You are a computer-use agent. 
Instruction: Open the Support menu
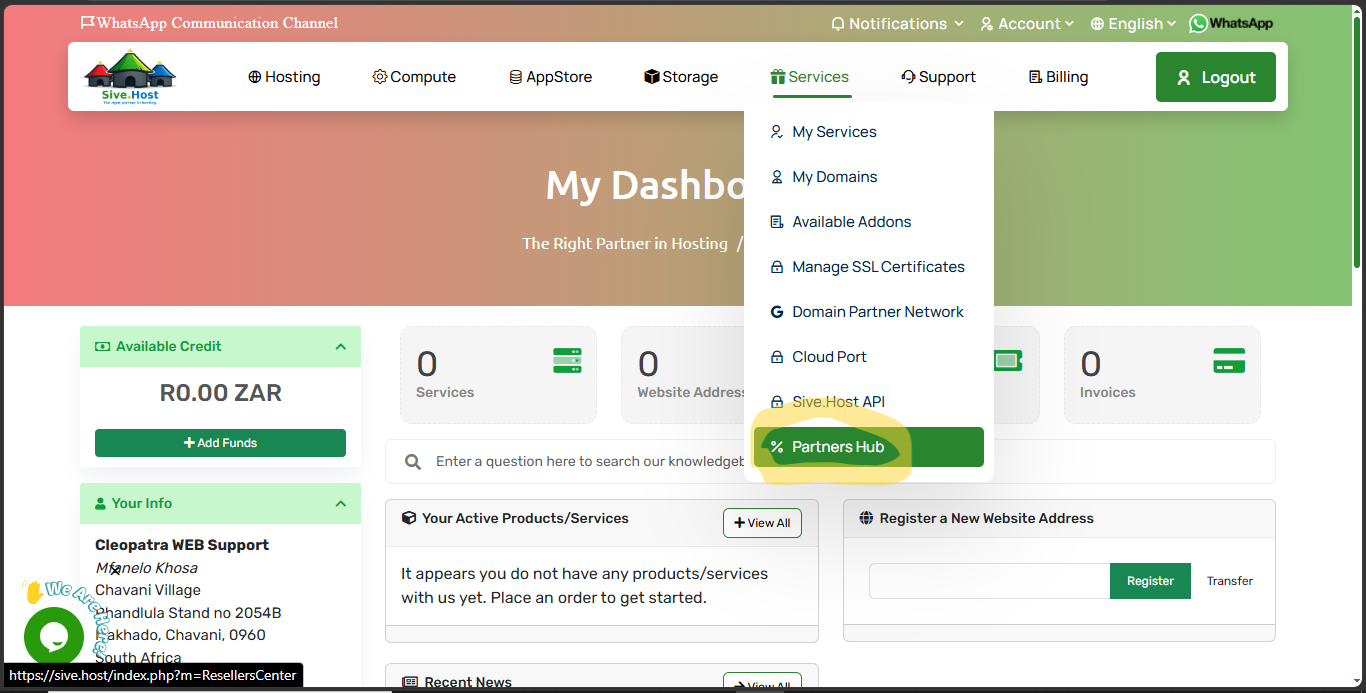(x=938, y=77)
